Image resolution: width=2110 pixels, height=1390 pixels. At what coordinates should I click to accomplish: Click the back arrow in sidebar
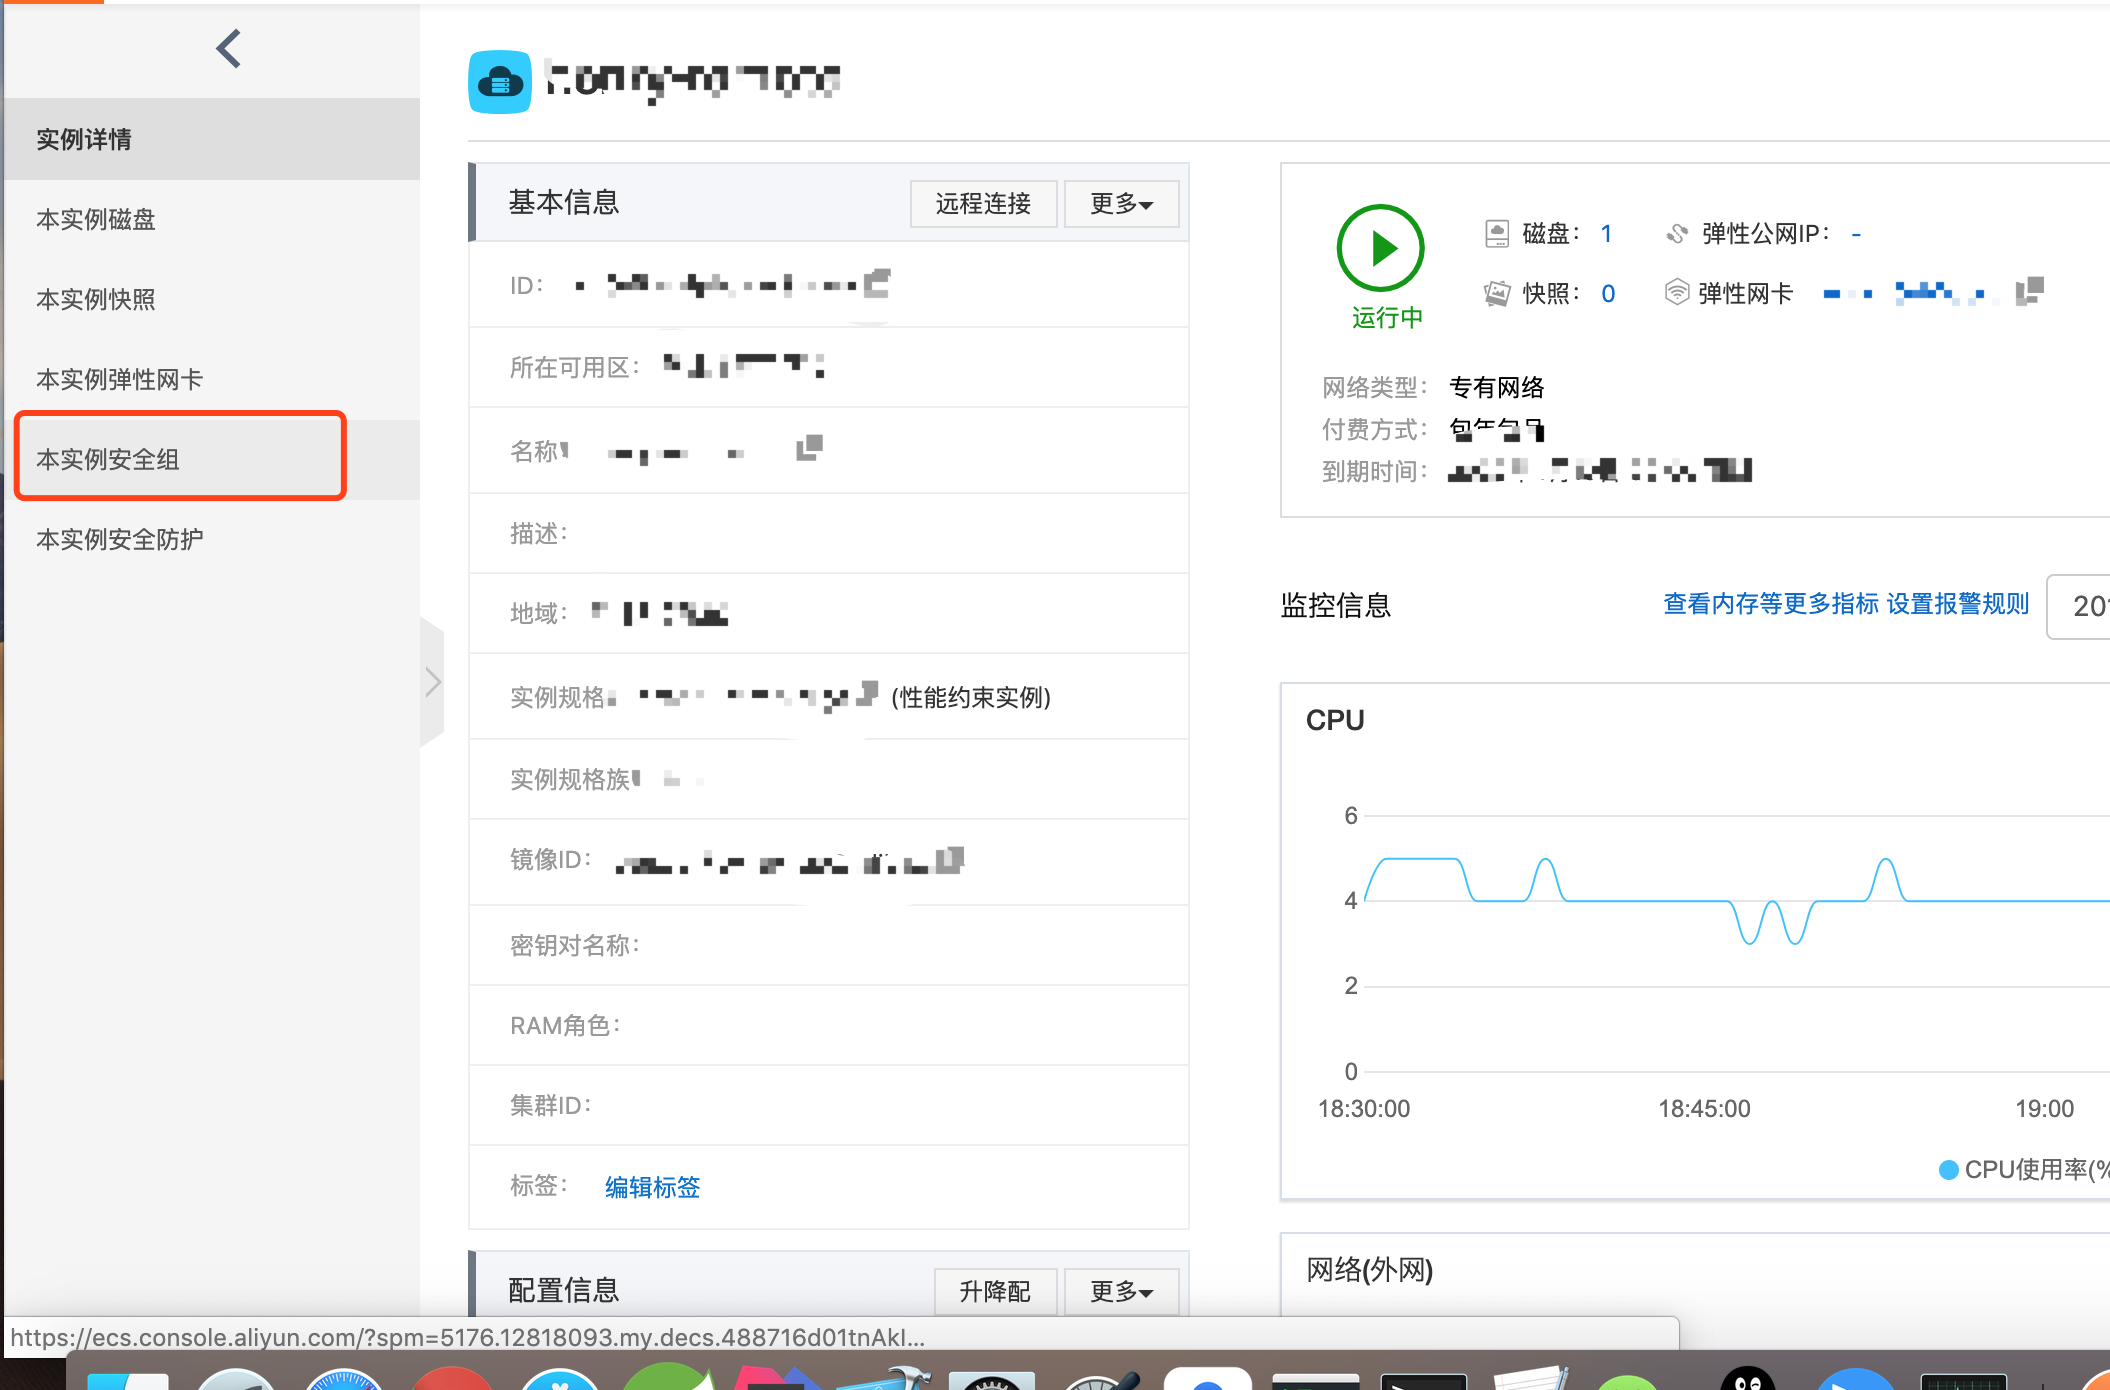229,49
